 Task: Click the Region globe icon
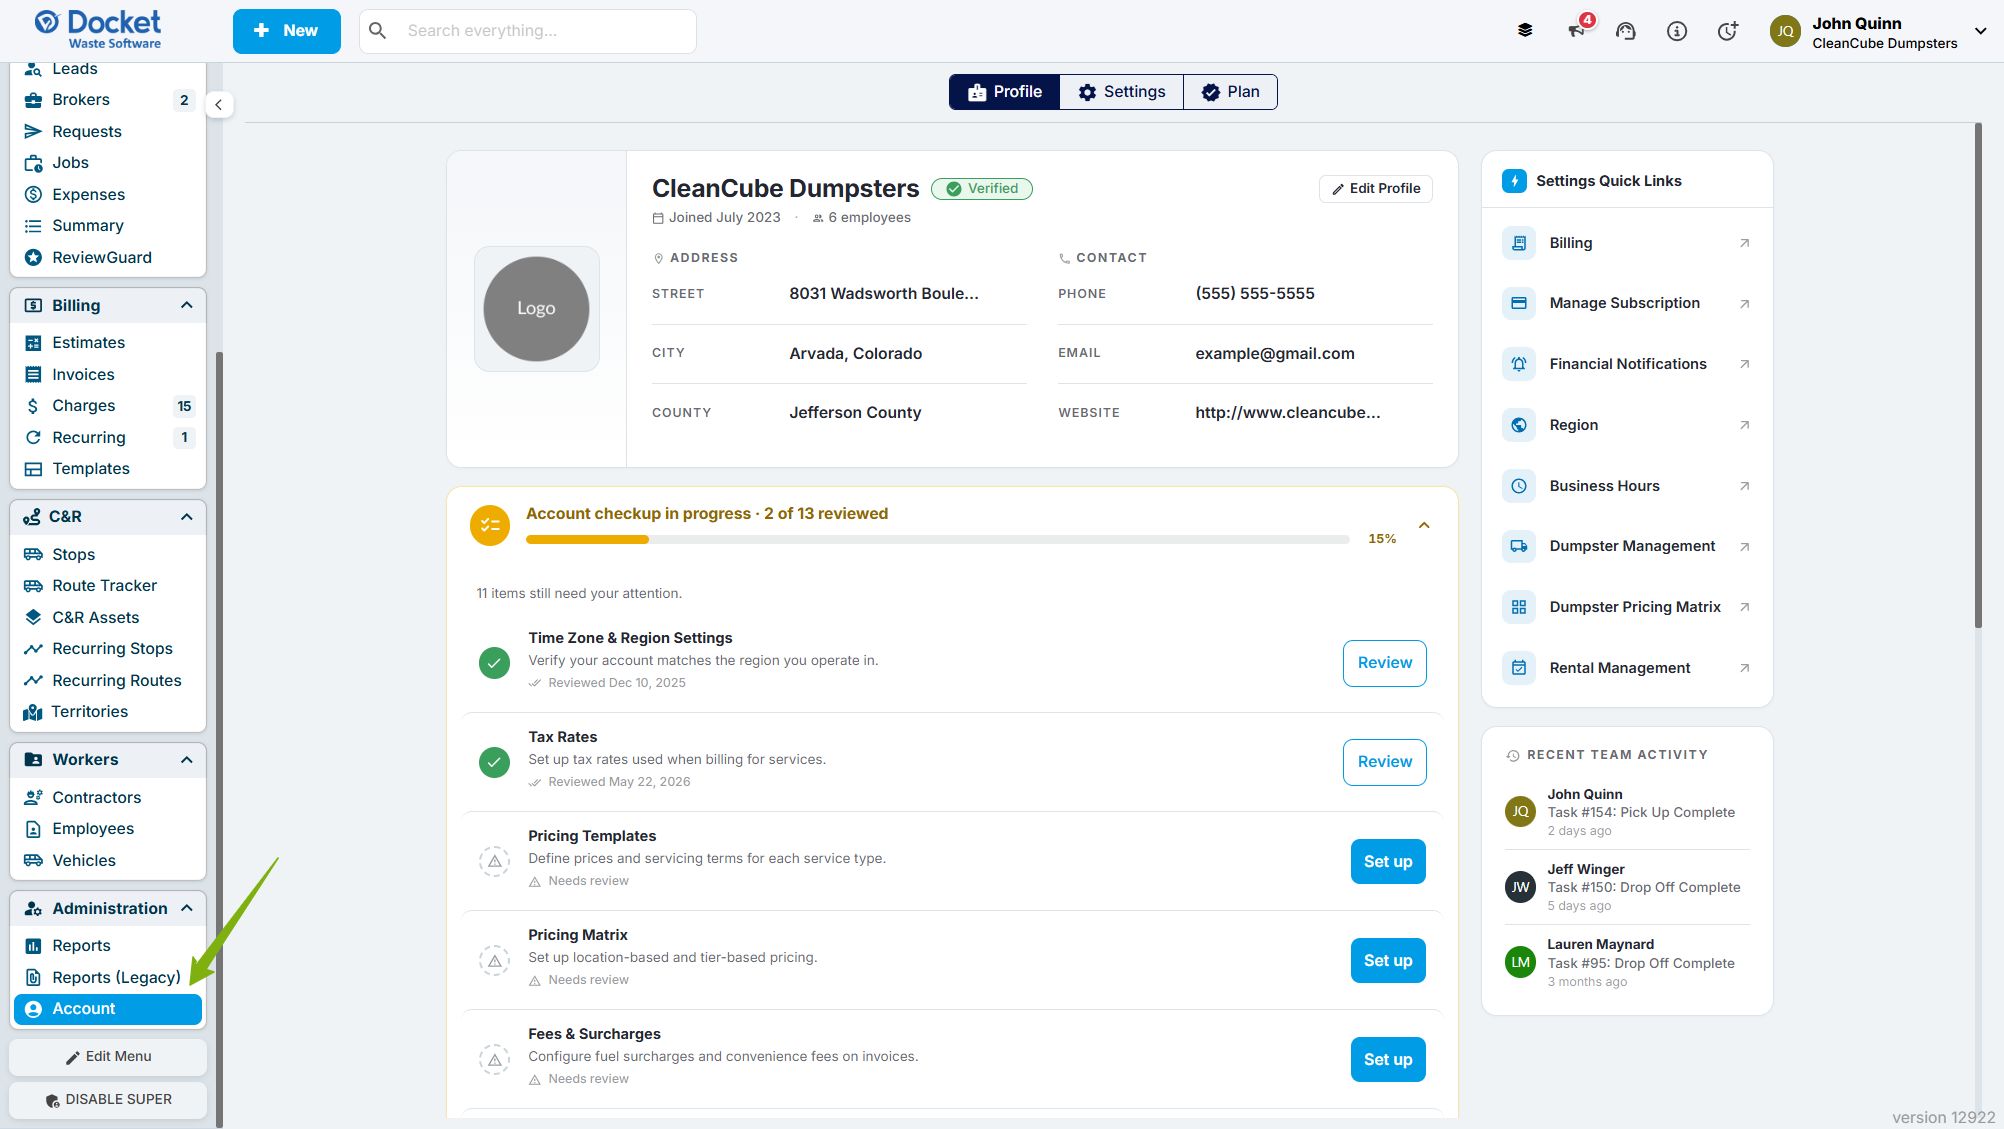pyautogui.click(x=1519, y=425)
